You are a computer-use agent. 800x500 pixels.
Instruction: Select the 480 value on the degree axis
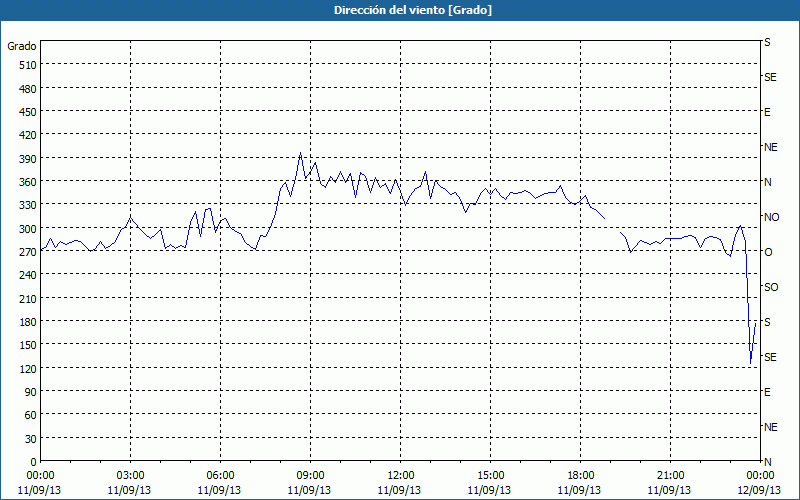28,89
